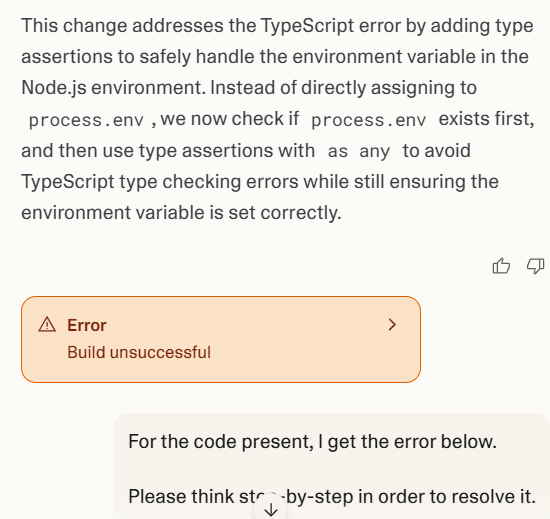
Task: Select the first process.env inline code
Action: (x=86, y=120)
